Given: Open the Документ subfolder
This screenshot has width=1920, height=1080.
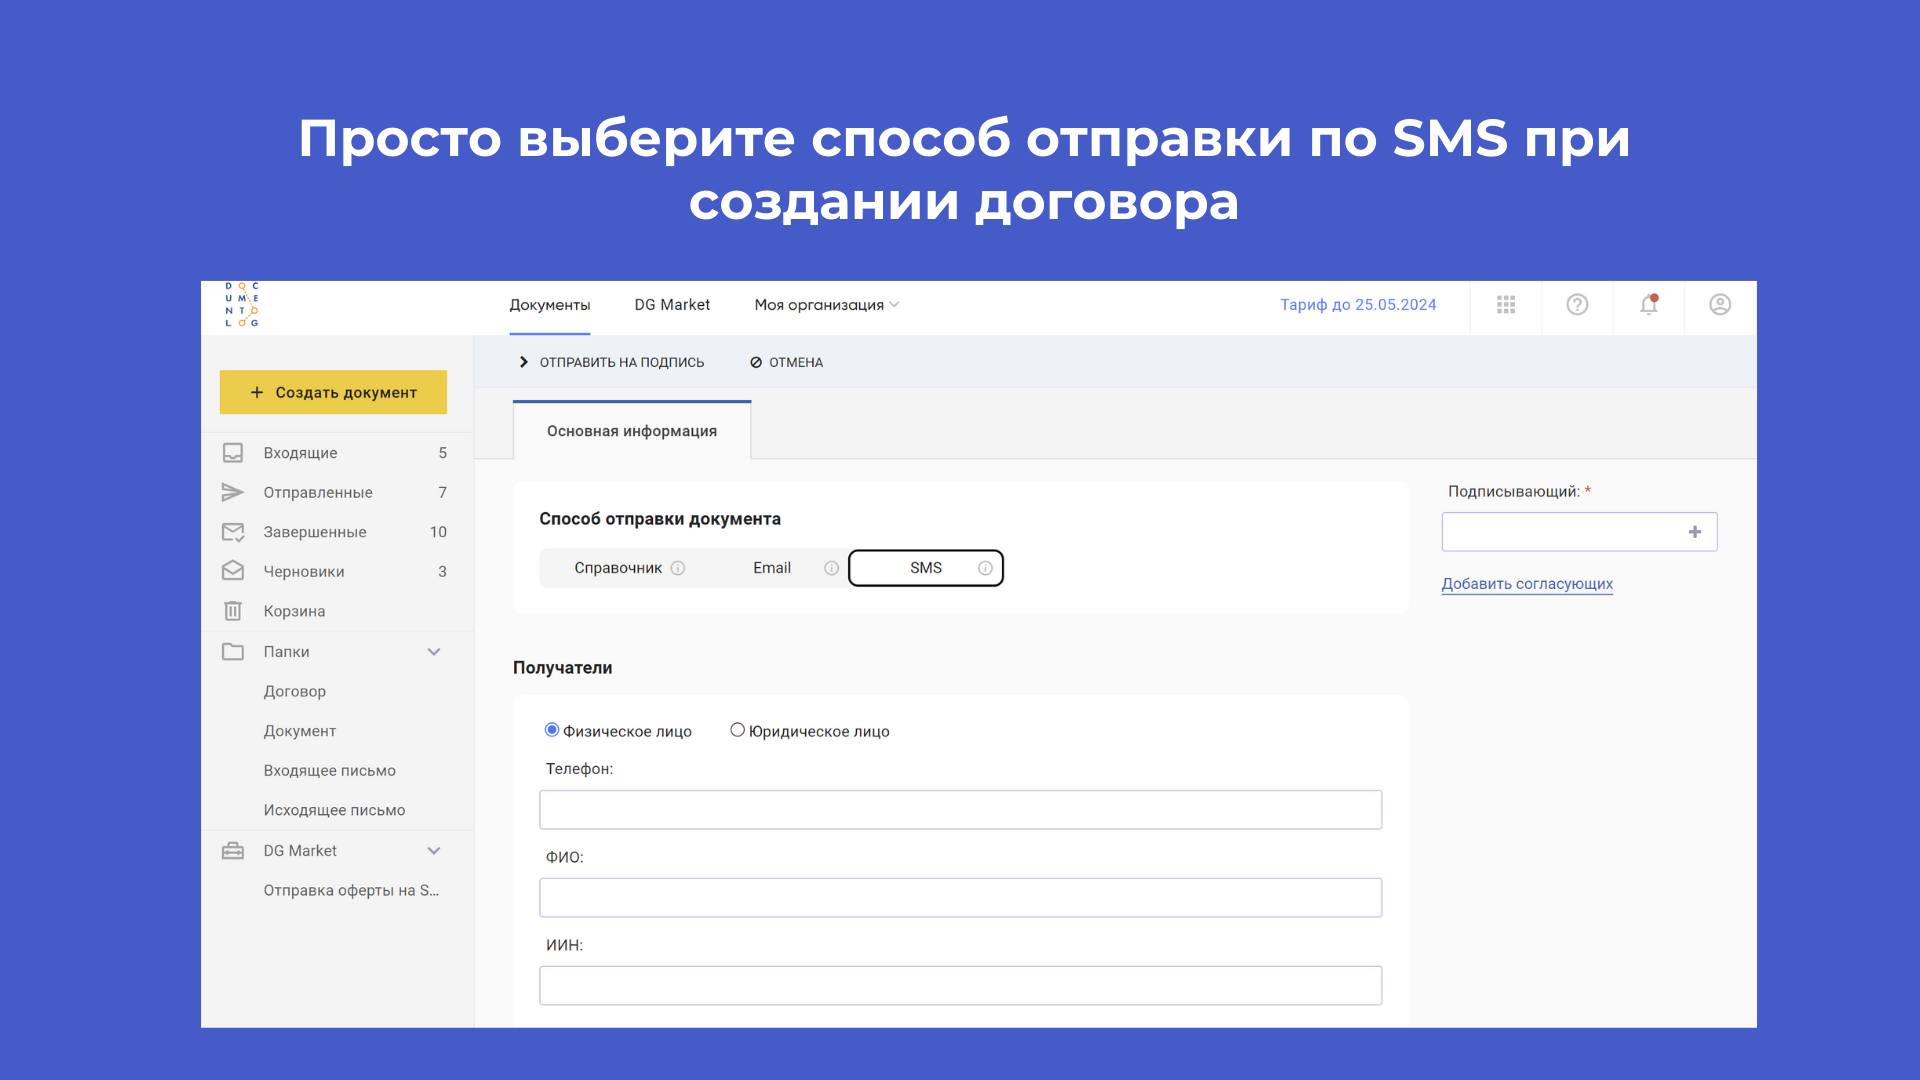Looking at the screenshot, I should click(300, 731).
